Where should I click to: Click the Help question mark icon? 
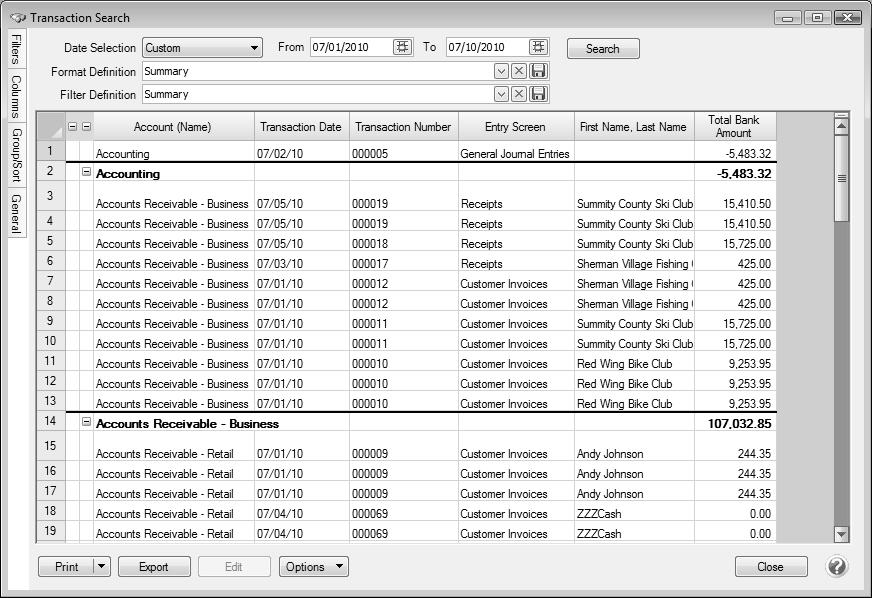837,567
